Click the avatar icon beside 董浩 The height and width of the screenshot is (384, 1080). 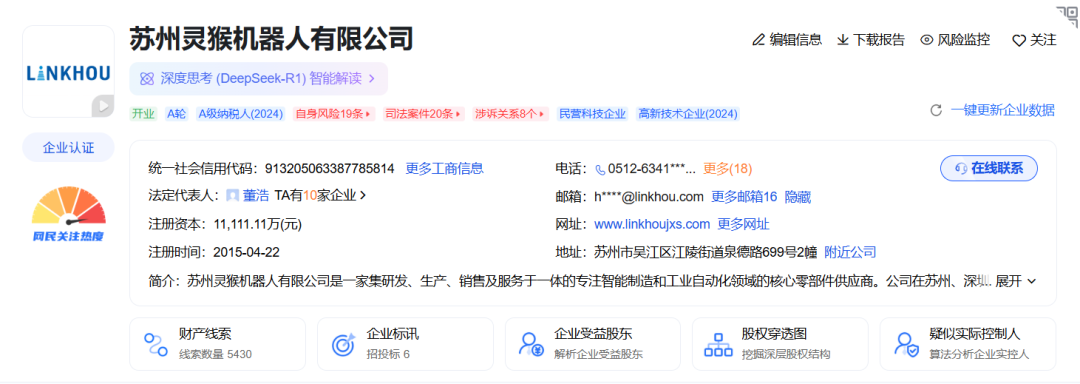233,195
